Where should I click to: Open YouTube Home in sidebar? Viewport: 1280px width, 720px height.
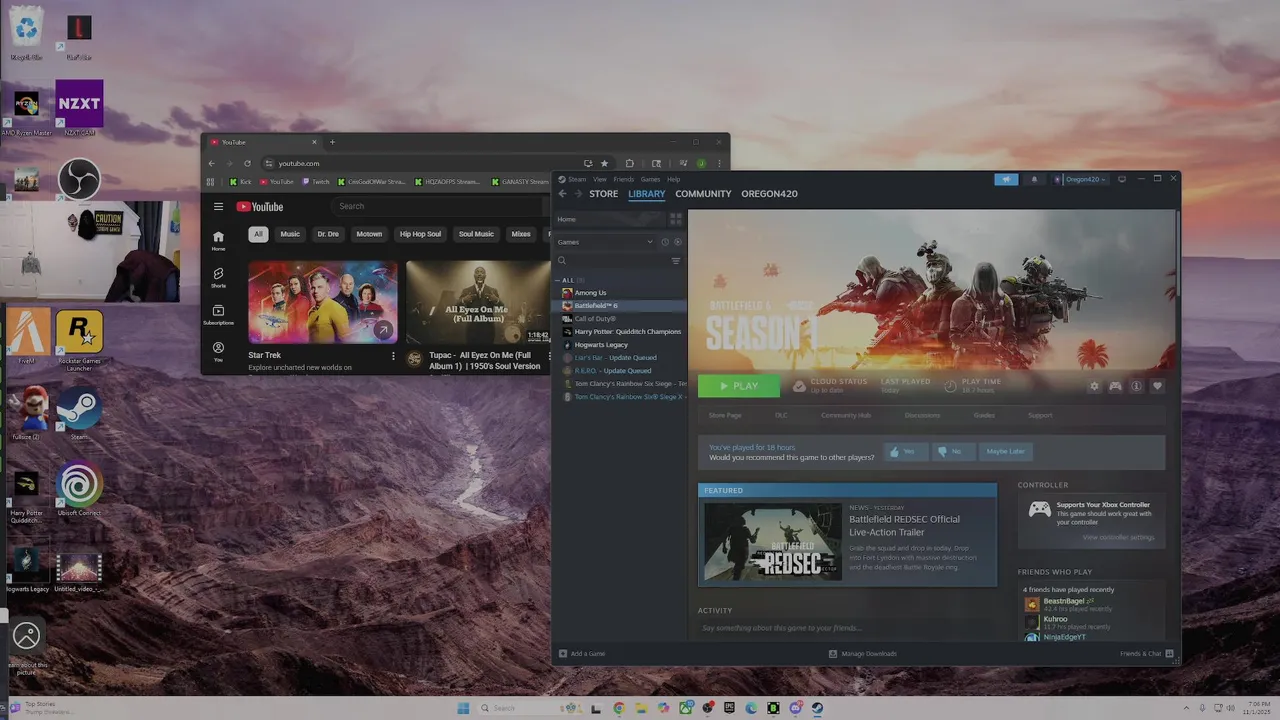218,240
